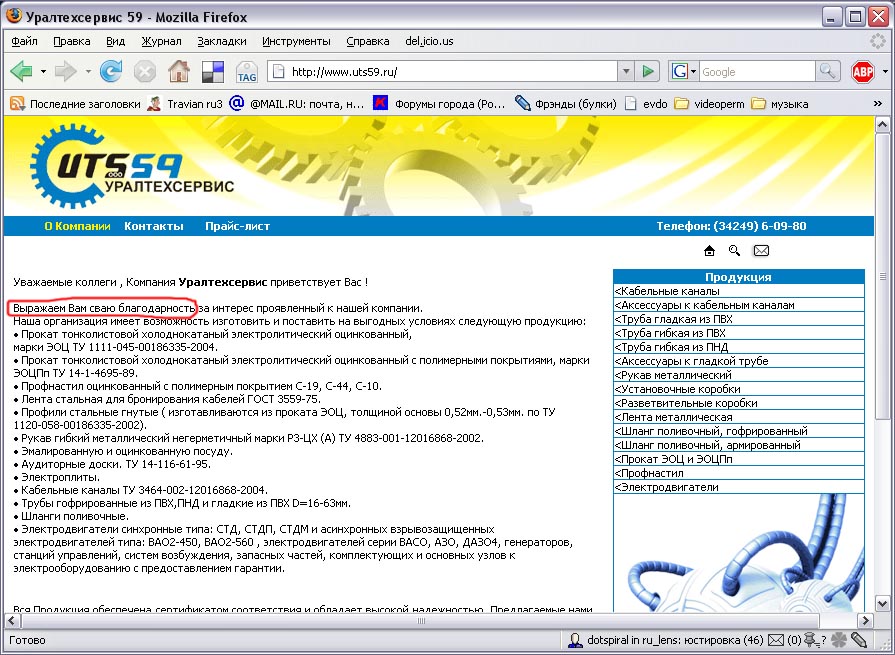Open the музыка bookmark folder
895x655 pixels.
pos(780,104)
